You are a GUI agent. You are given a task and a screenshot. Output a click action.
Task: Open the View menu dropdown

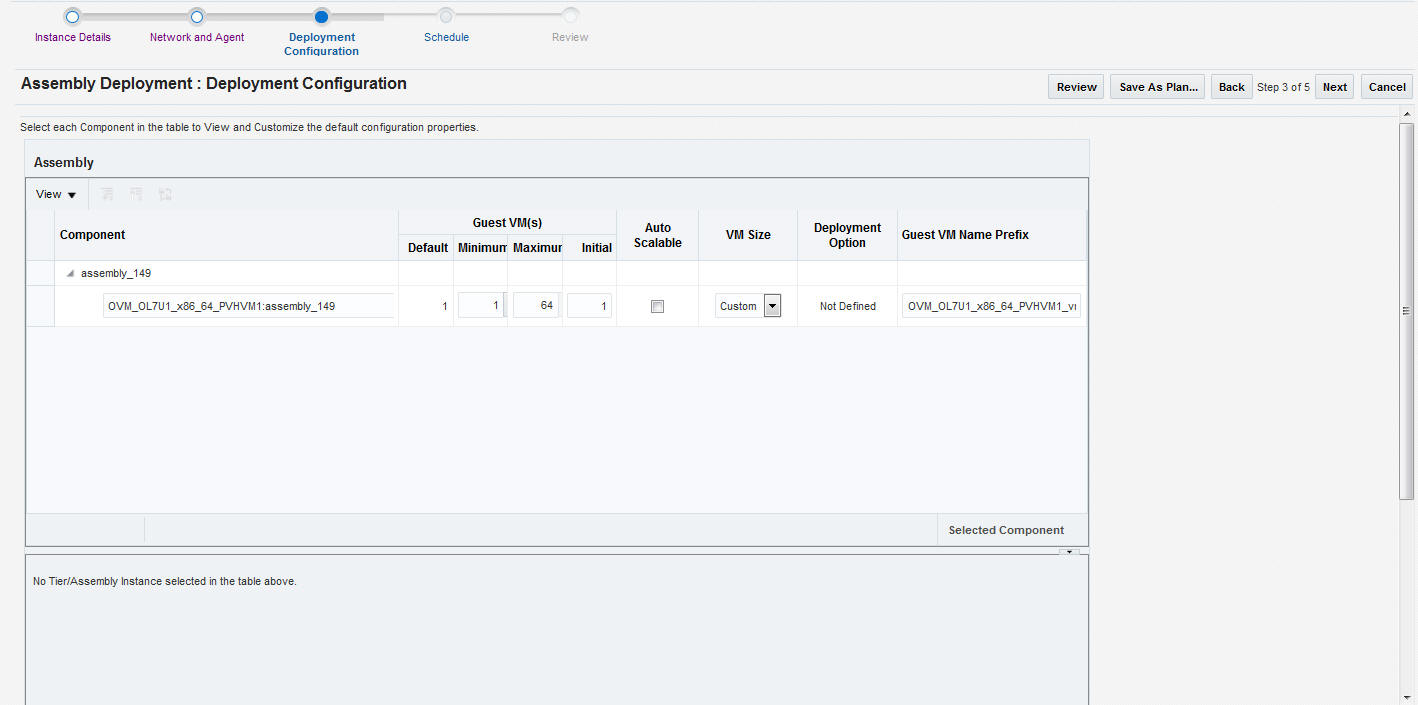click(56, 194)
